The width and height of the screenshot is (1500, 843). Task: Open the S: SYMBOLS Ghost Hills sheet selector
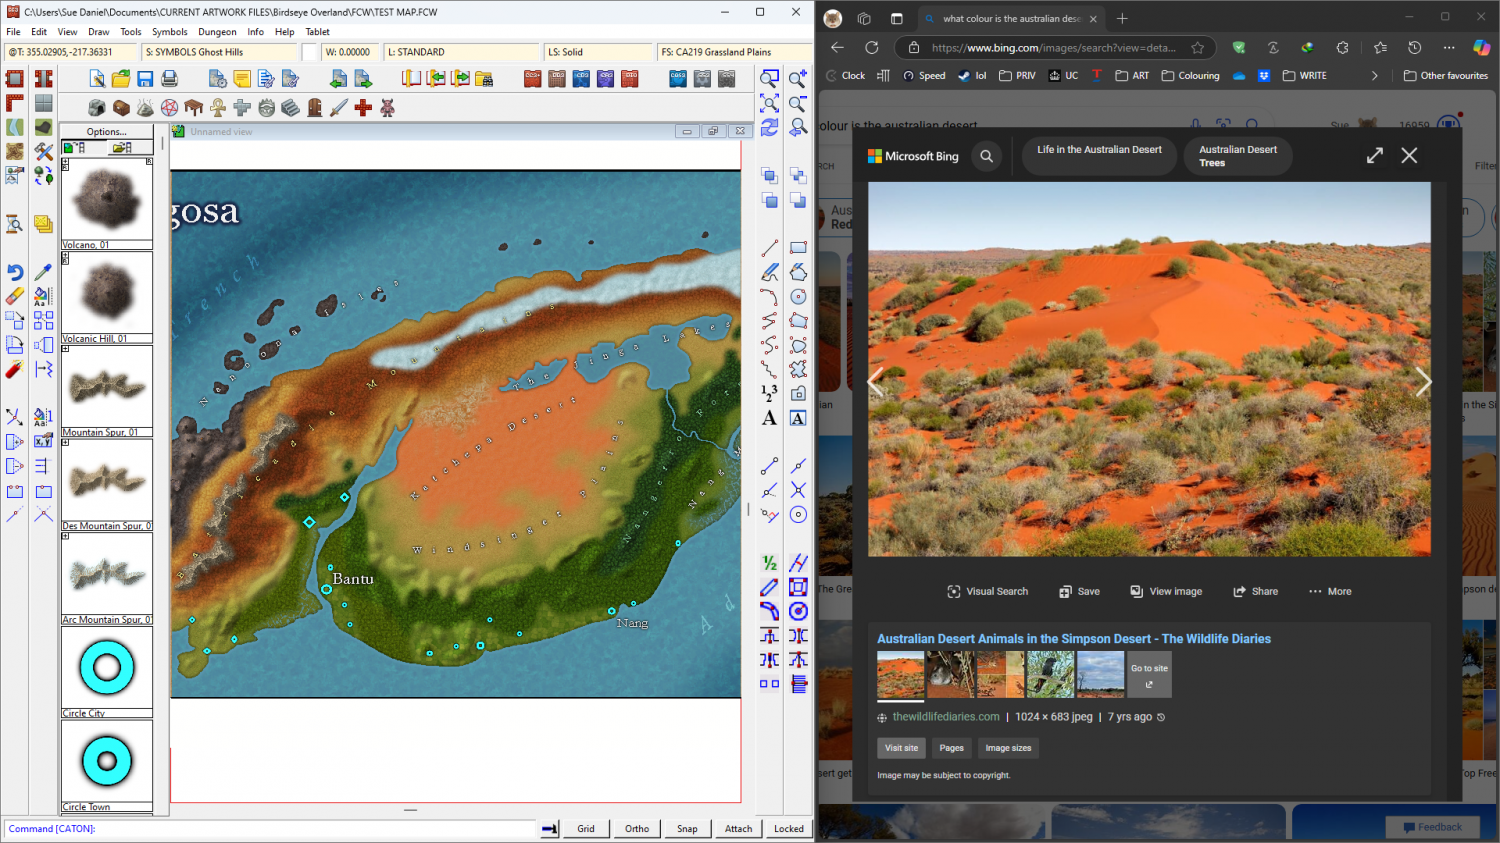(220, 52)
